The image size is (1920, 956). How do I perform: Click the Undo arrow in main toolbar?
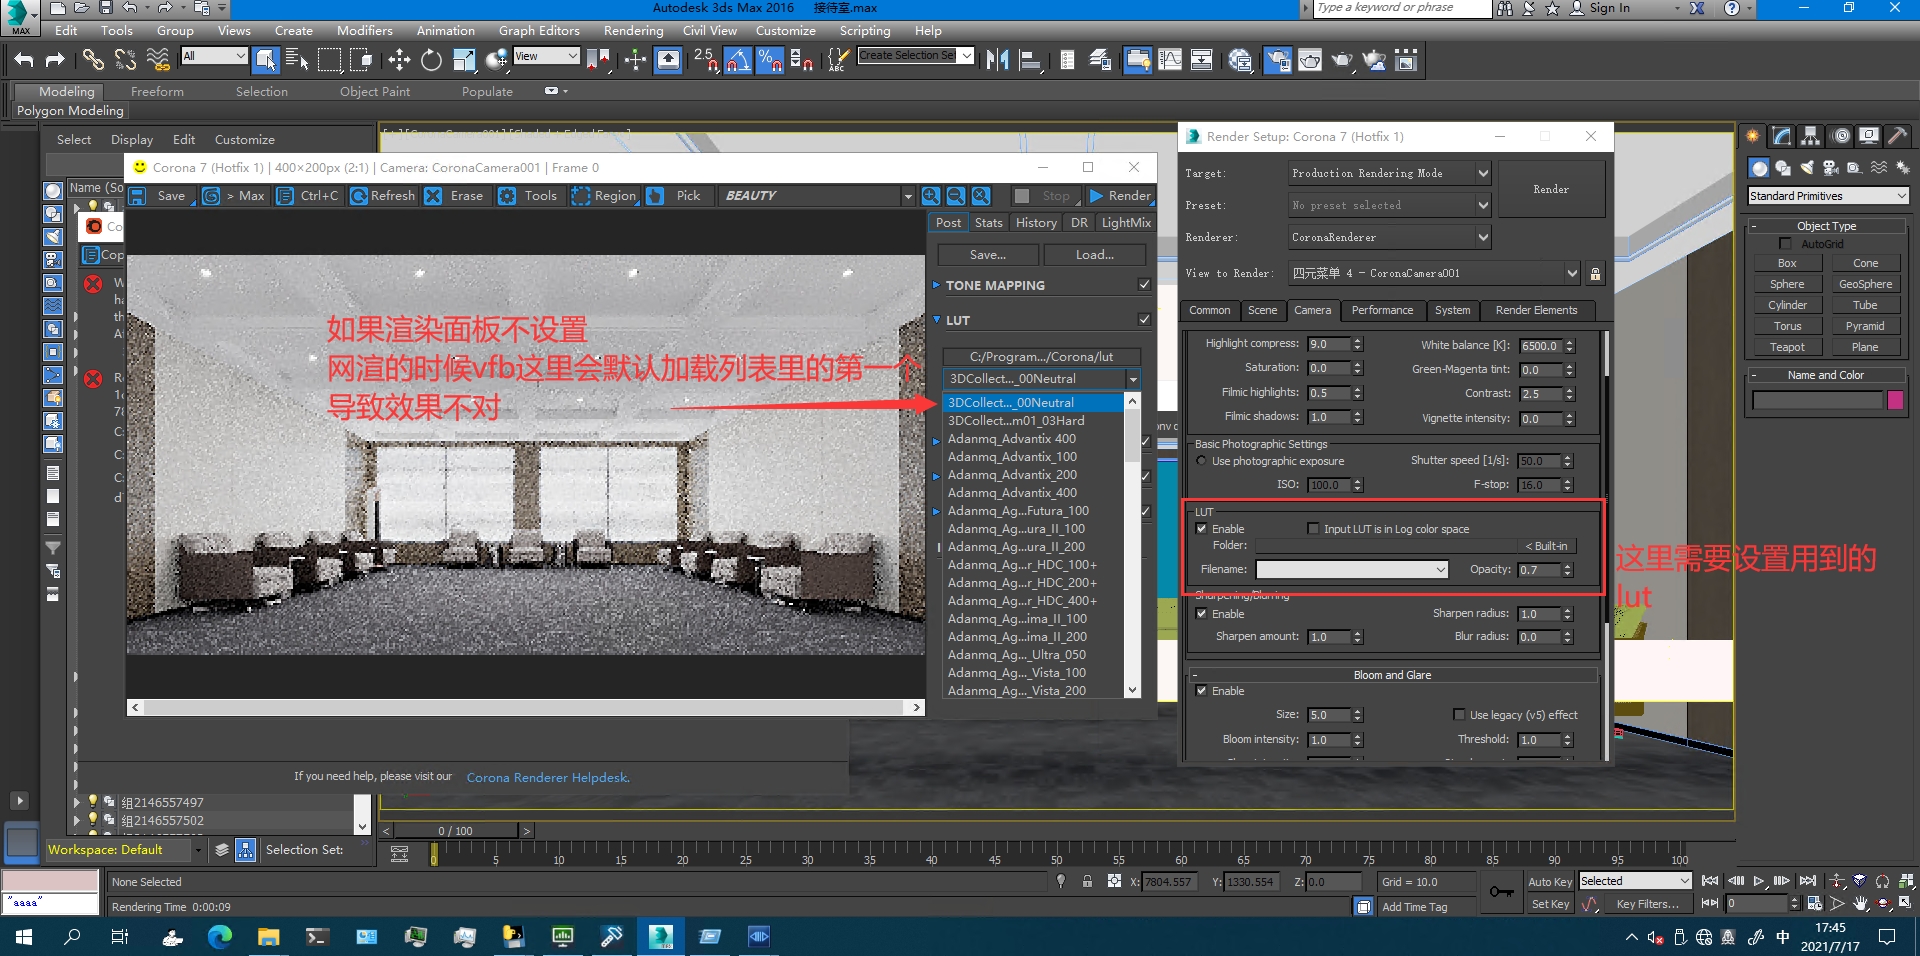pyautogui.click(x=23, y=60)
